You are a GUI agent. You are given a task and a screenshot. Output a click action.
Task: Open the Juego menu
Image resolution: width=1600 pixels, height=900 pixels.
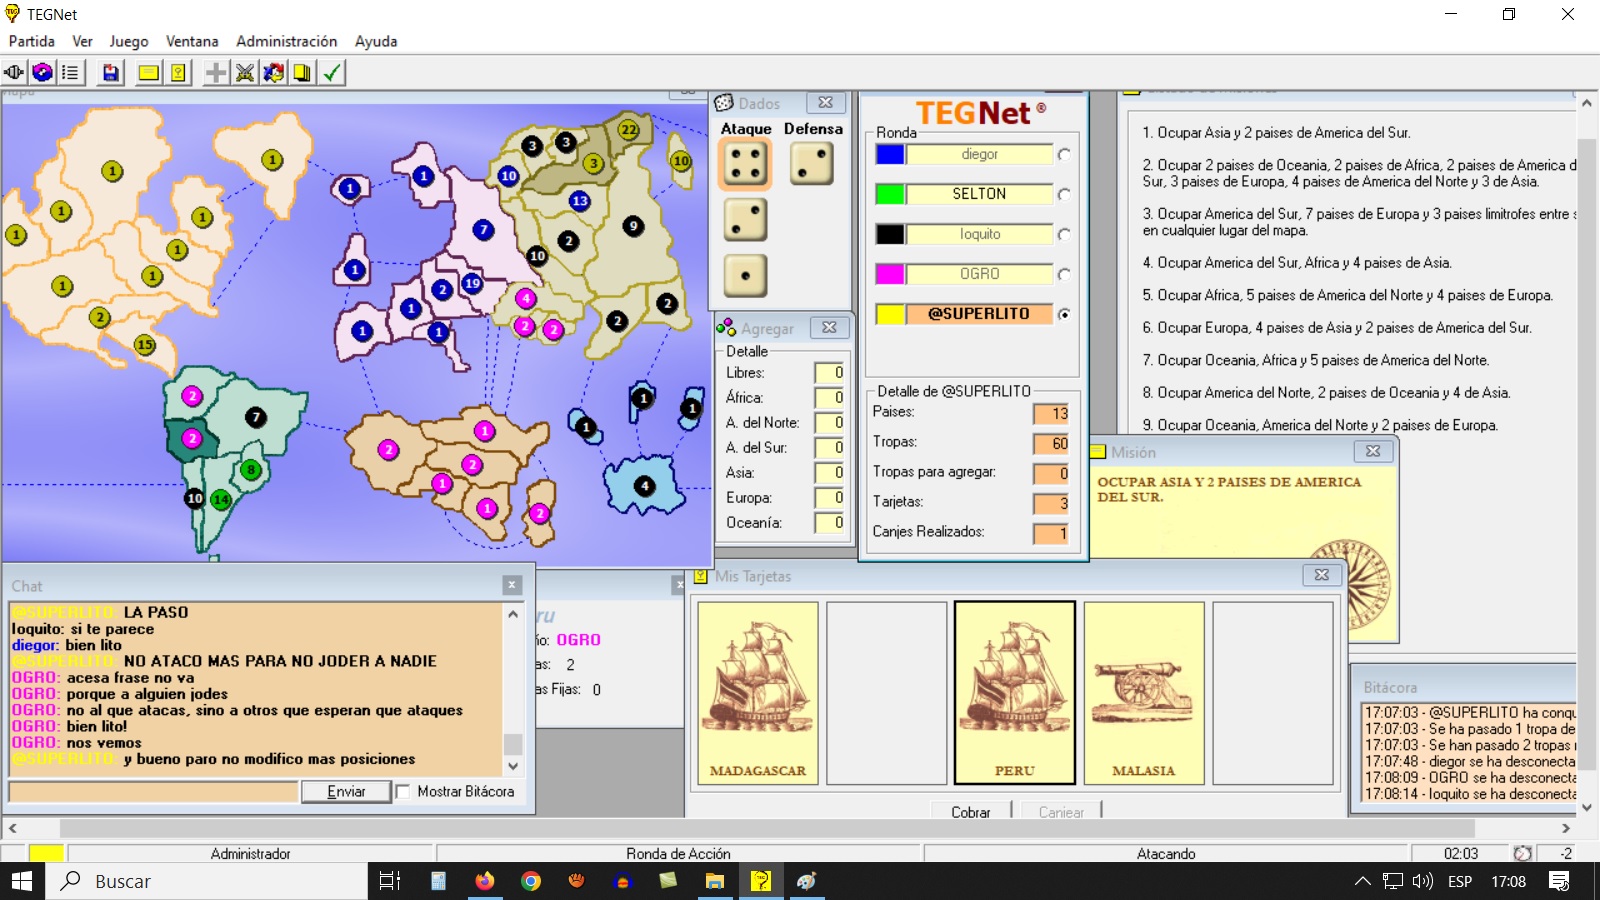click(128, 41)
